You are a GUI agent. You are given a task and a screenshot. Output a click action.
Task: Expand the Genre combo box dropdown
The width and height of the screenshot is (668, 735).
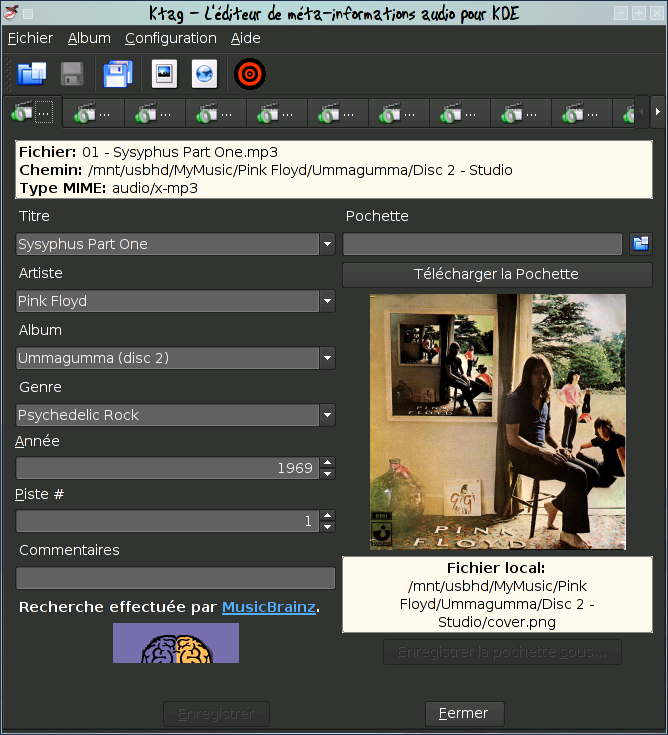point(327,415)
